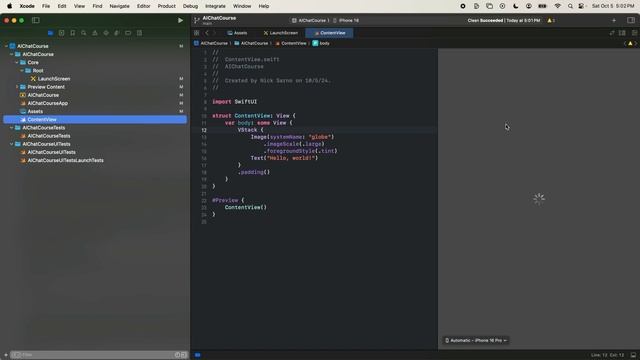Open the Debug navigator icon
This screenshot has width=640, height=360.
(117, 33)
